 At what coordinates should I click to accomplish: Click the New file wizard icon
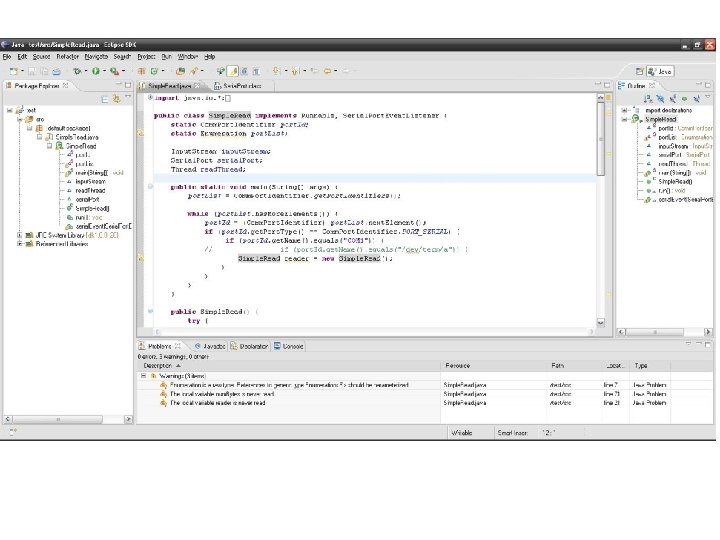[14, 71]
